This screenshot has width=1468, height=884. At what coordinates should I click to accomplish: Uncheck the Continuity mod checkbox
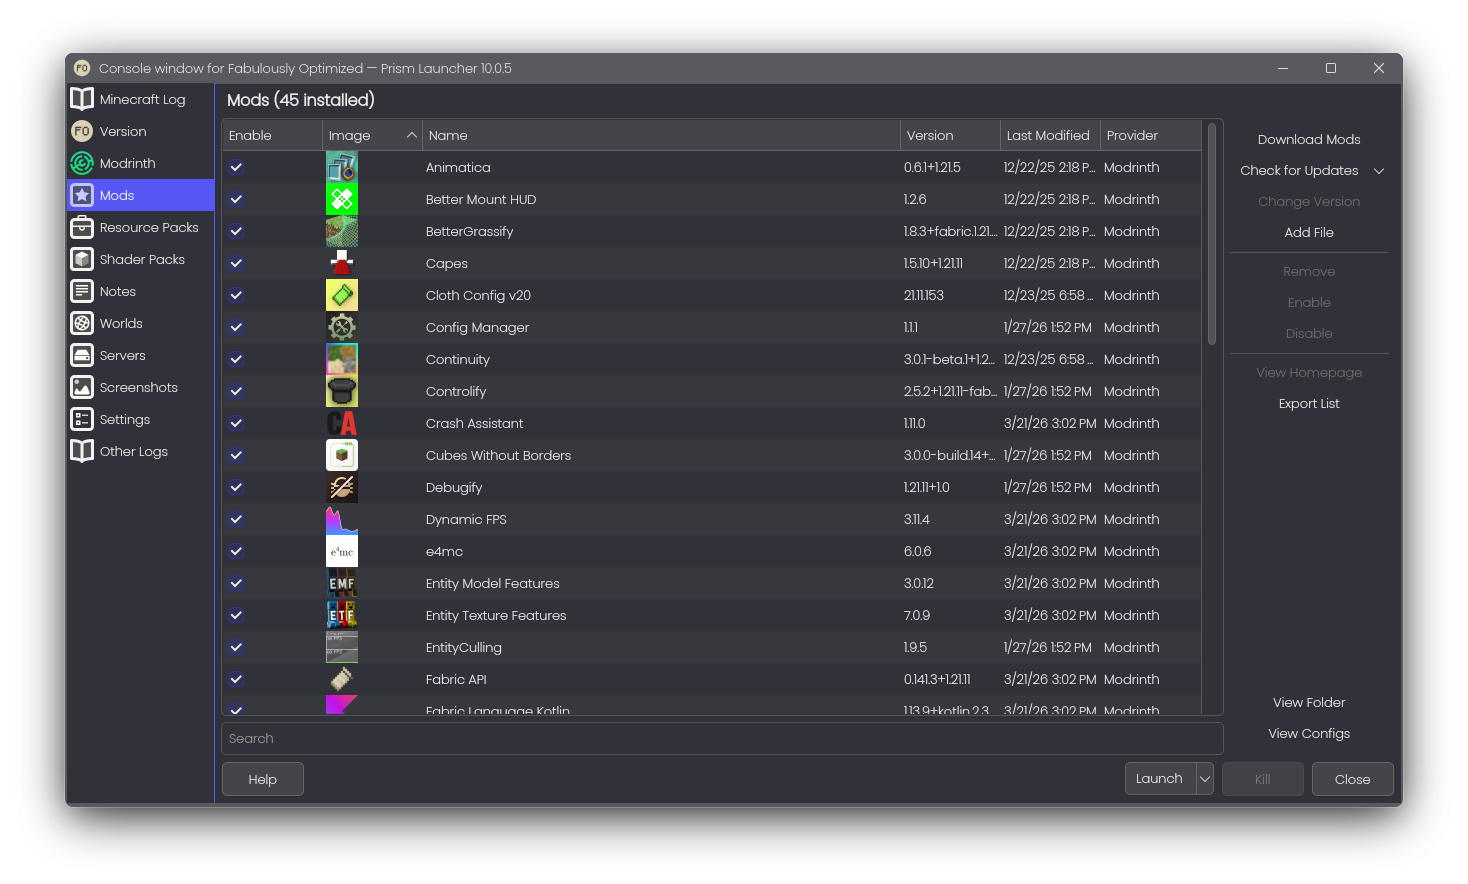(236, 359)
